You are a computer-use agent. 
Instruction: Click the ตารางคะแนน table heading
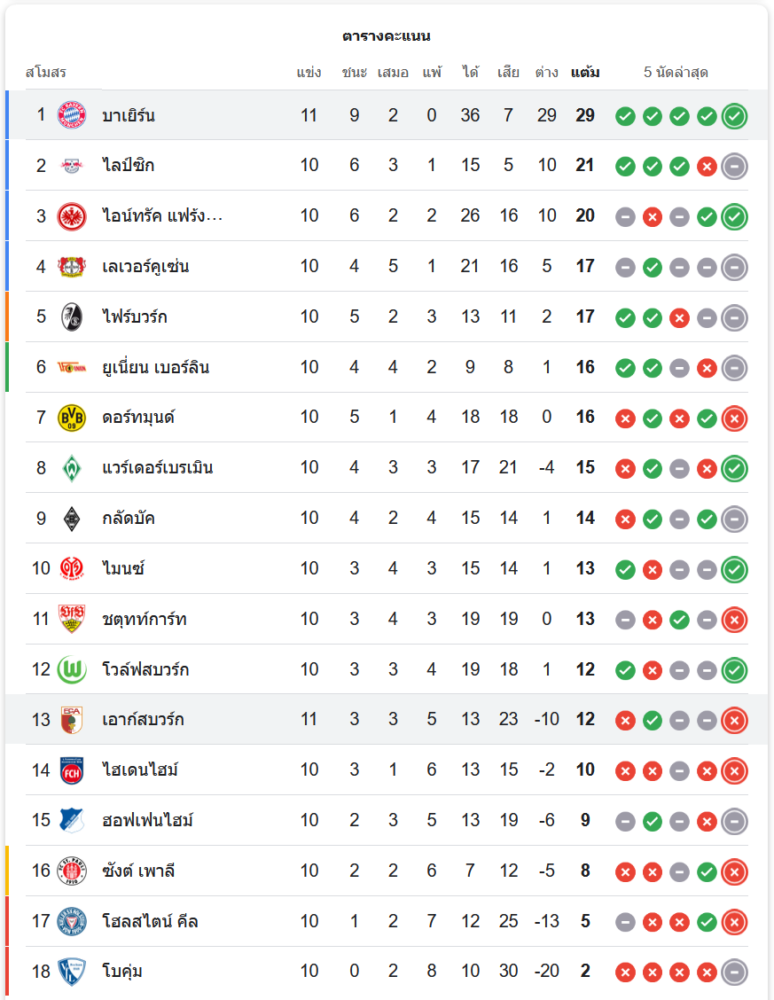tap(386, 36)
